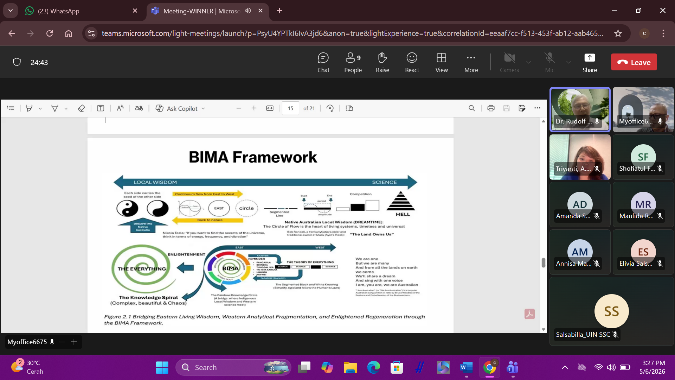Click the Share screen icon

tap(590, 62)
